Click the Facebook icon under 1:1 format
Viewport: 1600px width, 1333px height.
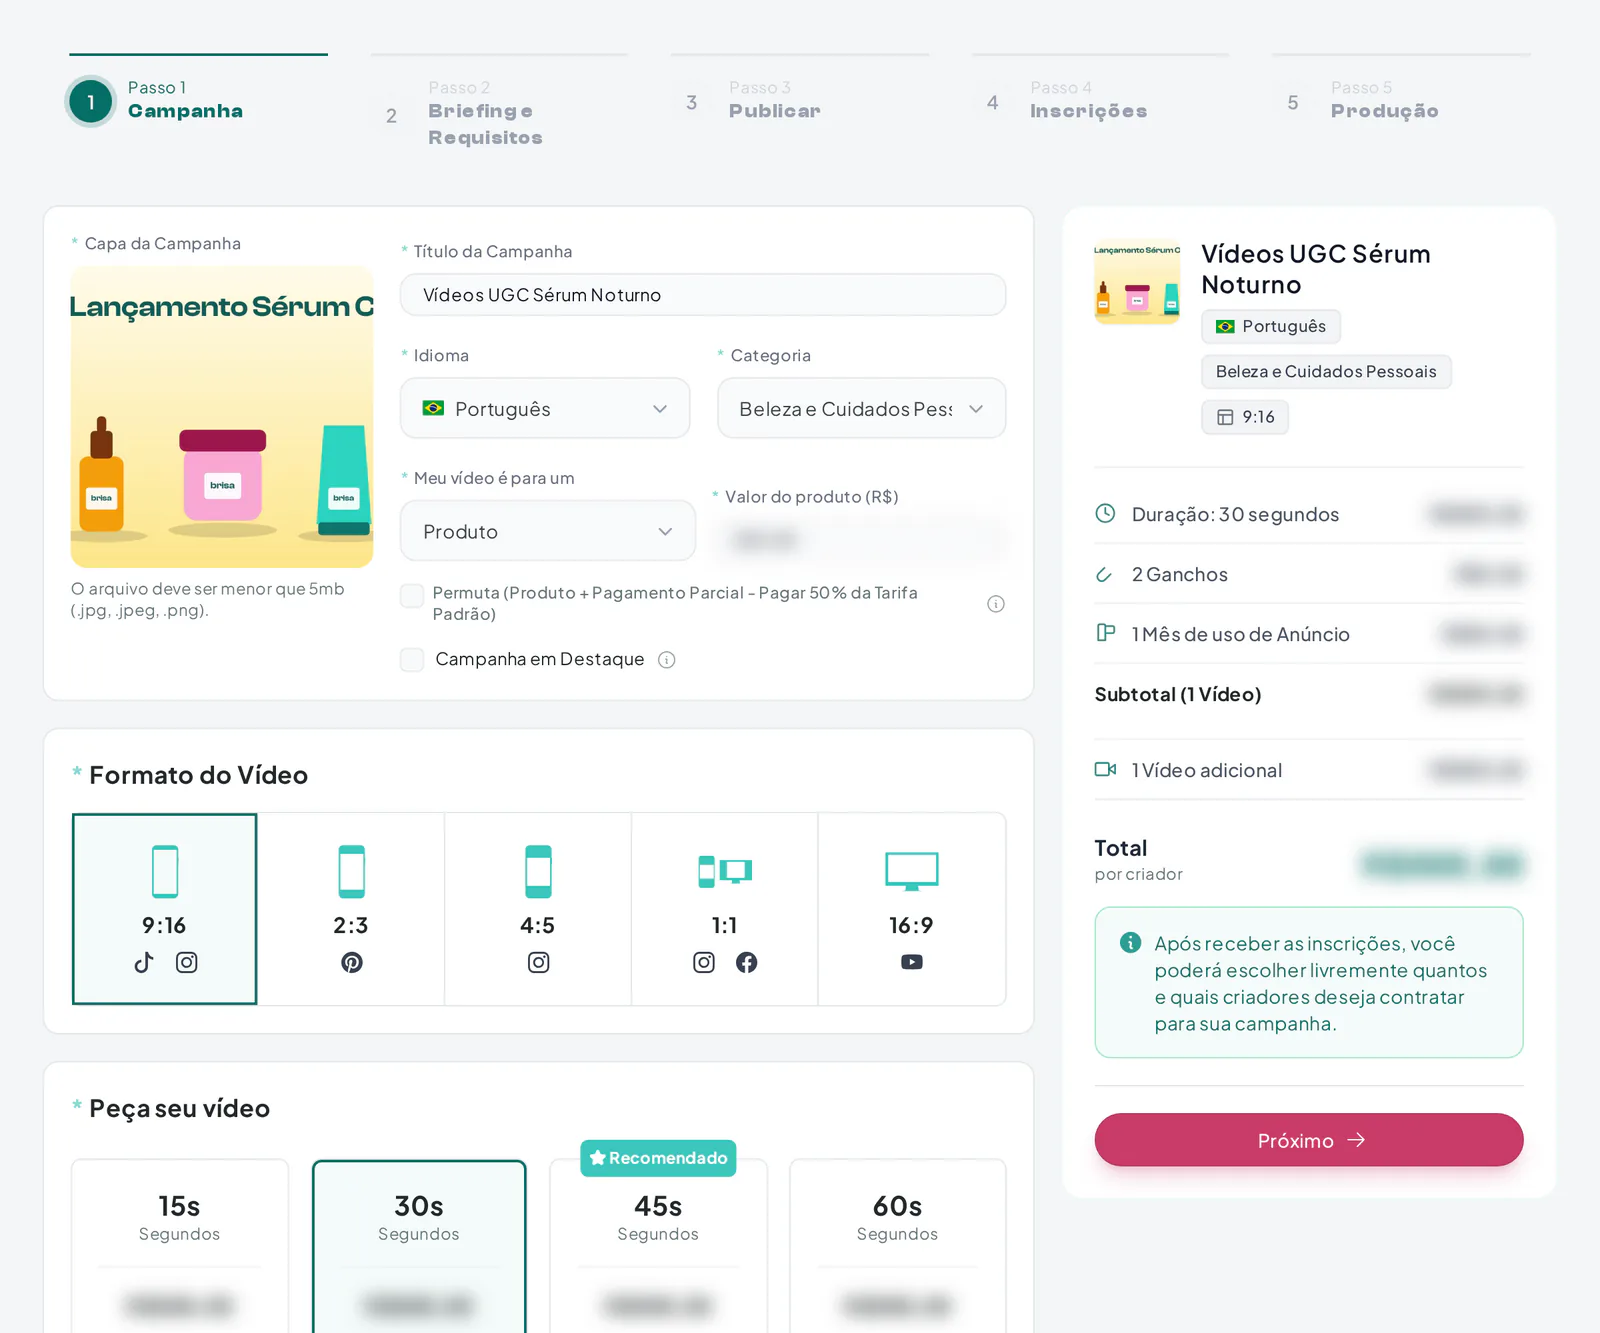pos(747,962)
